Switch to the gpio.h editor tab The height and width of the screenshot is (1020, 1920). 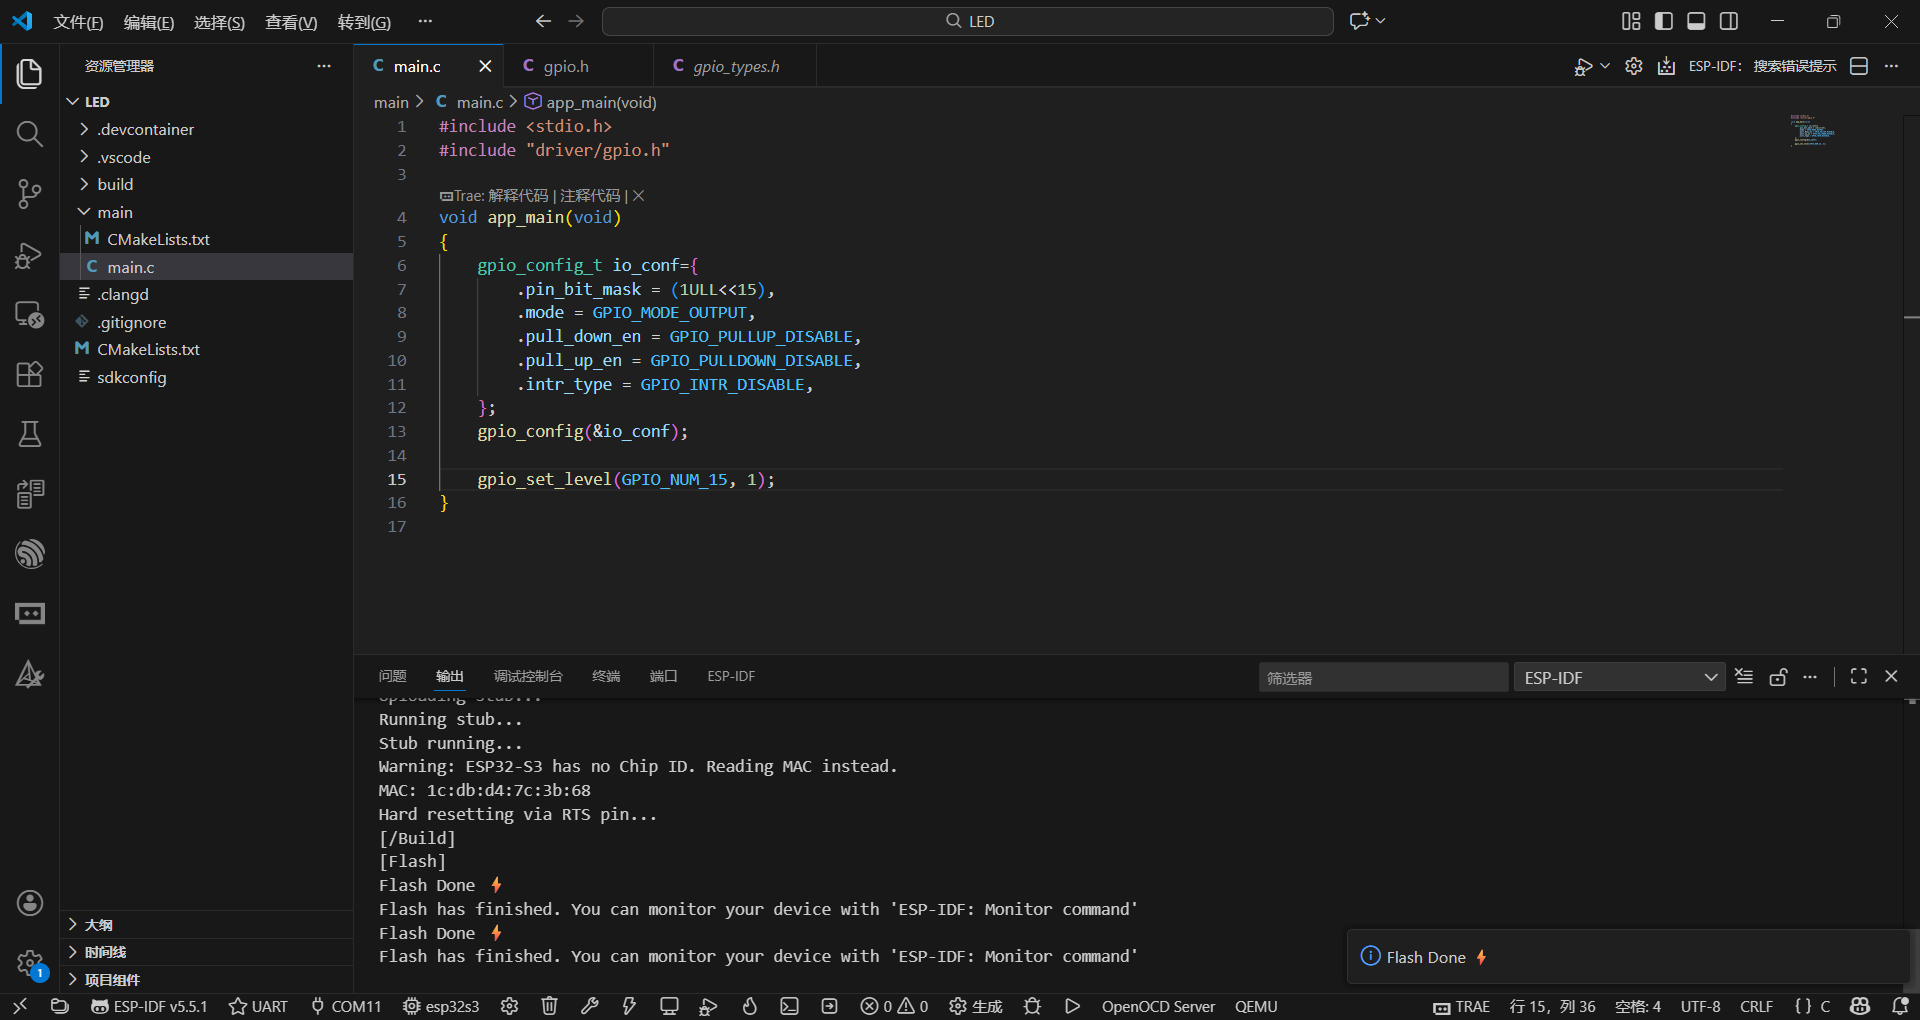coord(578,66)
